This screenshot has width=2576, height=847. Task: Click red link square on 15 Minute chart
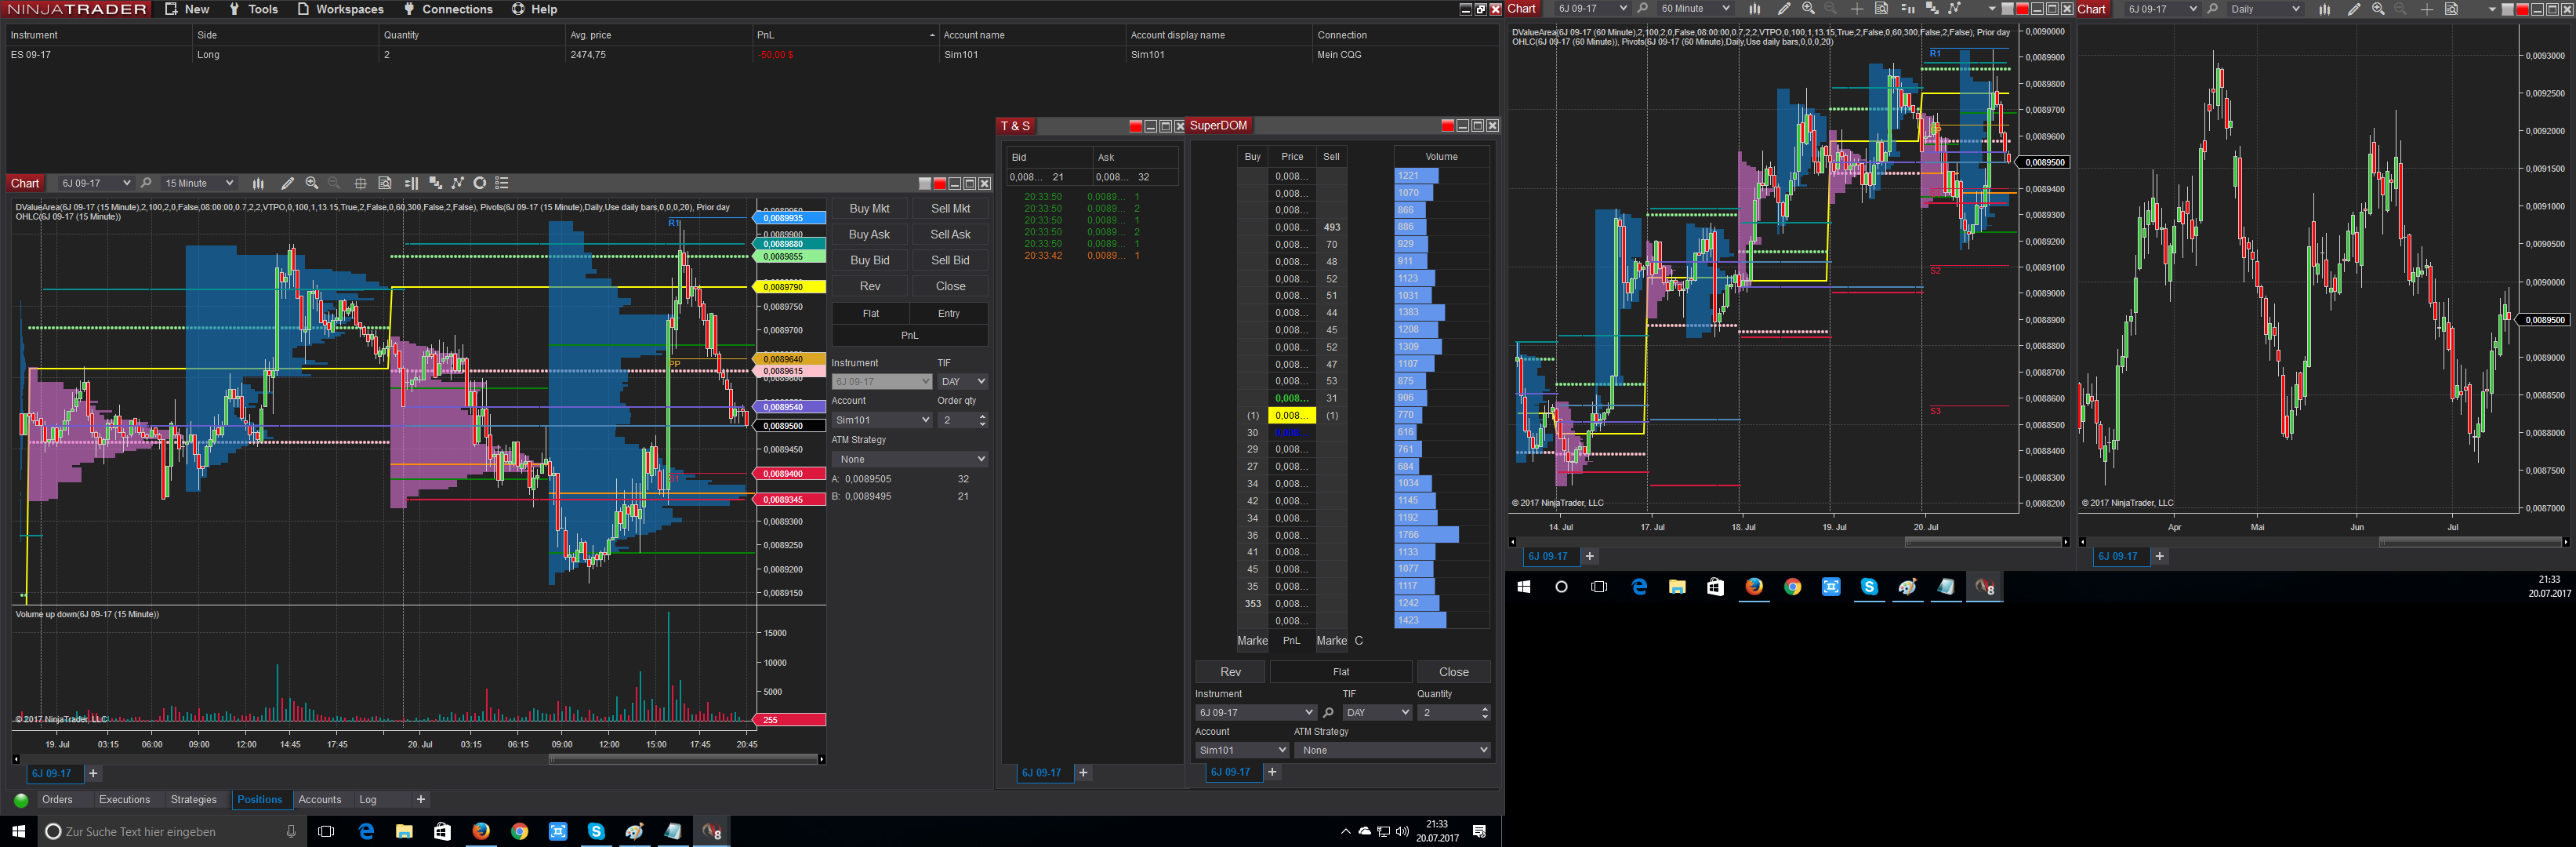pos(940,183)
